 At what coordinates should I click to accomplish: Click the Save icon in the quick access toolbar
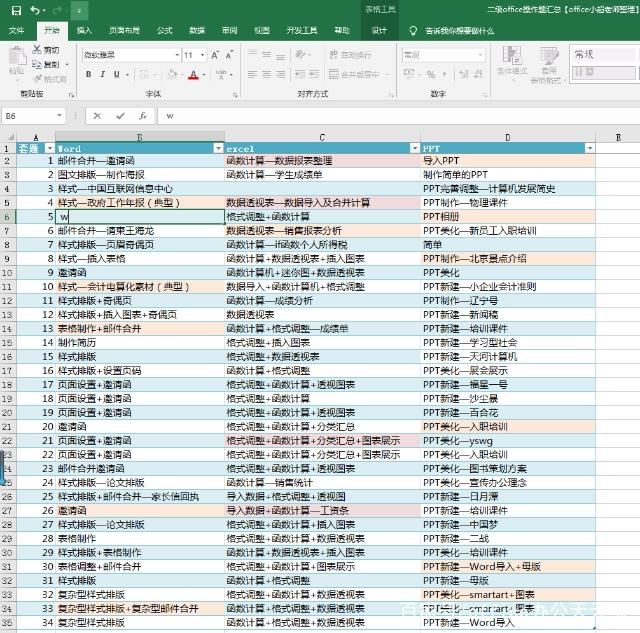(16, 10)
